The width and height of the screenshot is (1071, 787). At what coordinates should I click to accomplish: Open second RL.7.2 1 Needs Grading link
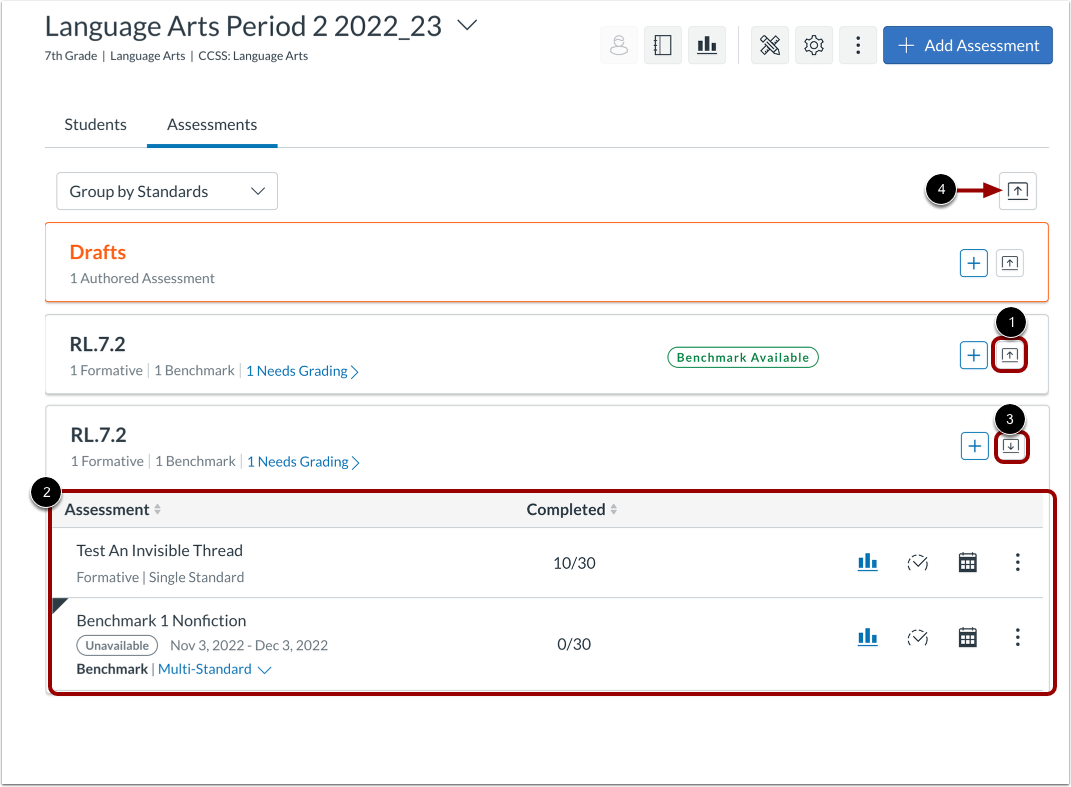coord(303,462)
